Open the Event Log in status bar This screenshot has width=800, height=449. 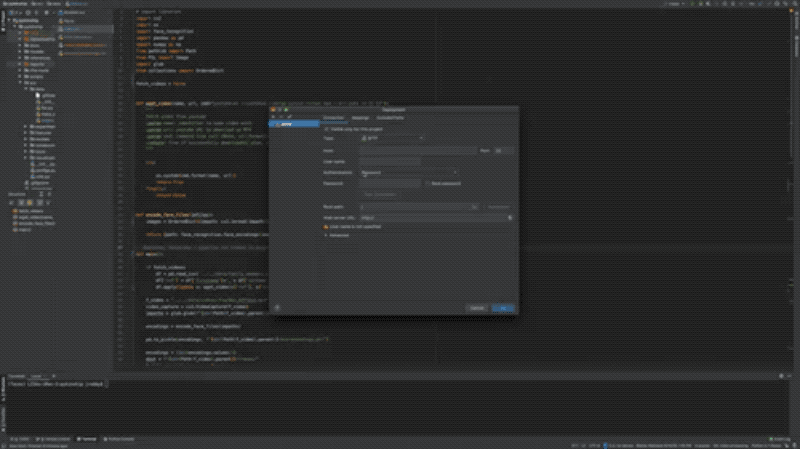coord(780,439)
